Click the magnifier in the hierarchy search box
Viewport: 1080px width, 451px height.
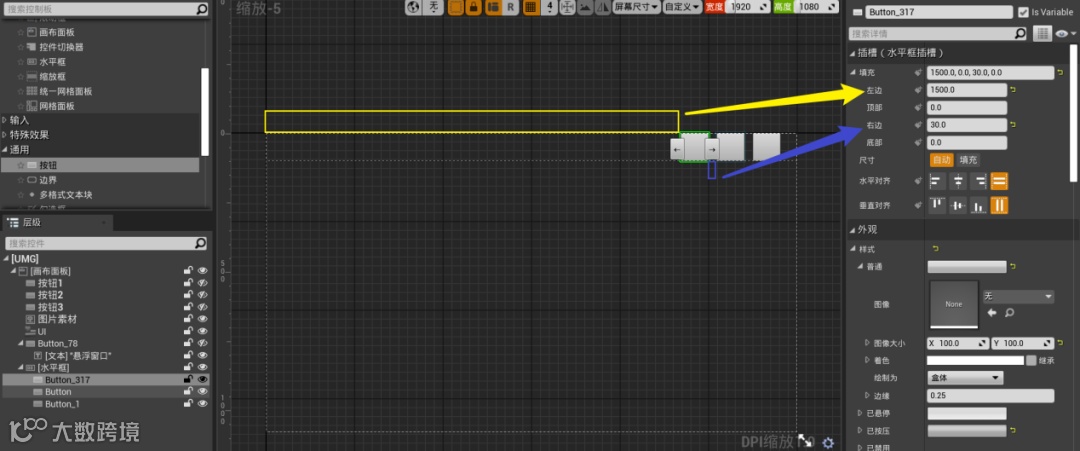[200, 243]
